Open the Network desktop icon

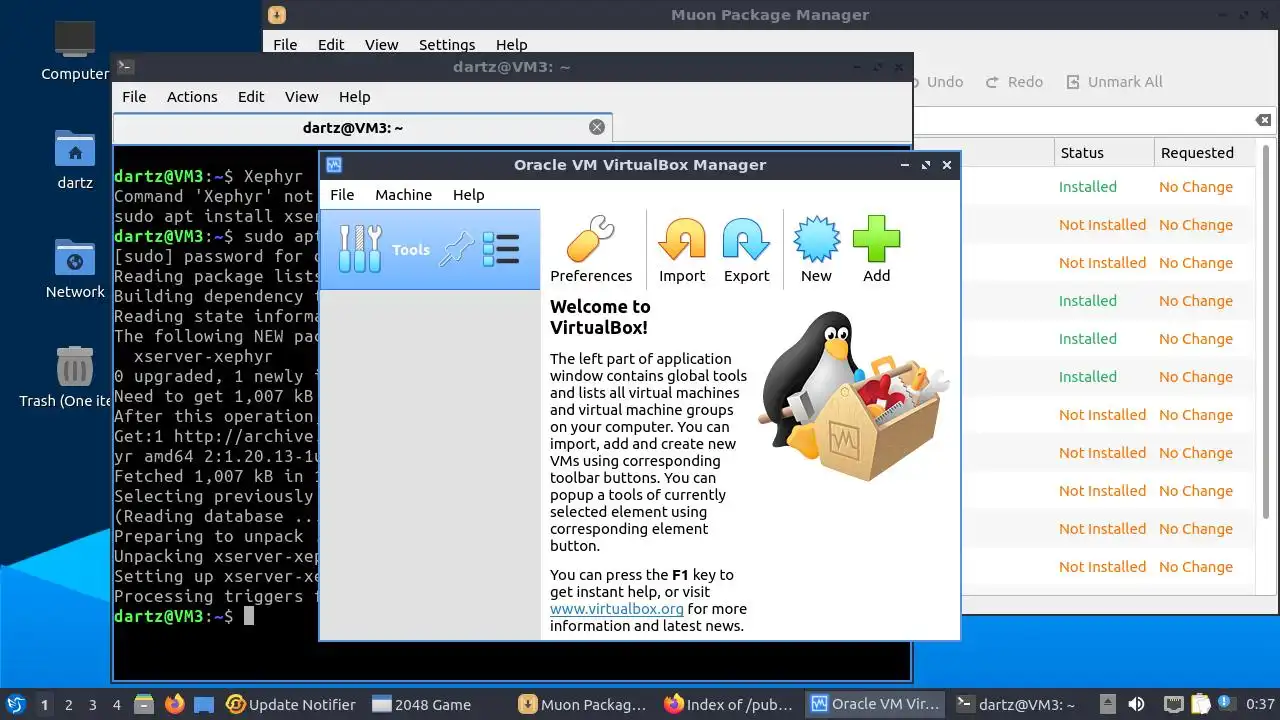point(75,269)
